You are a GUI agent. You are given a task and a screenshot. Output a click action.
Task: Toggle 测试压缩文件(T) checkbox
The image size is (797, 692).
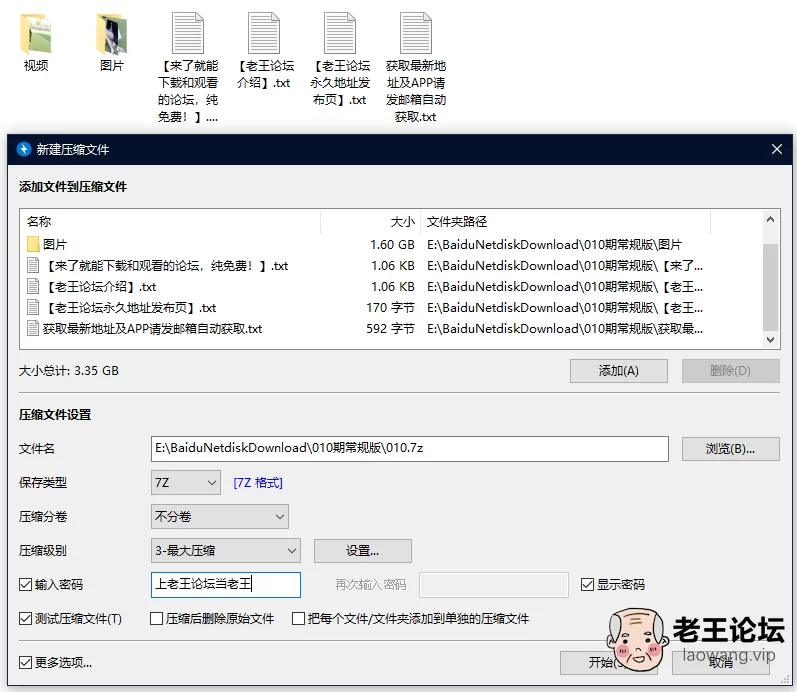(25, 619)
